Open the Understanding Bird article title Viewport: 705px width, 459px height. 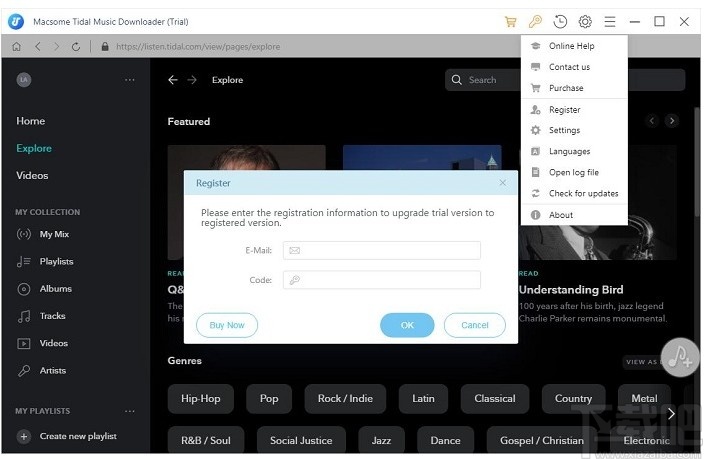(571, 290)
